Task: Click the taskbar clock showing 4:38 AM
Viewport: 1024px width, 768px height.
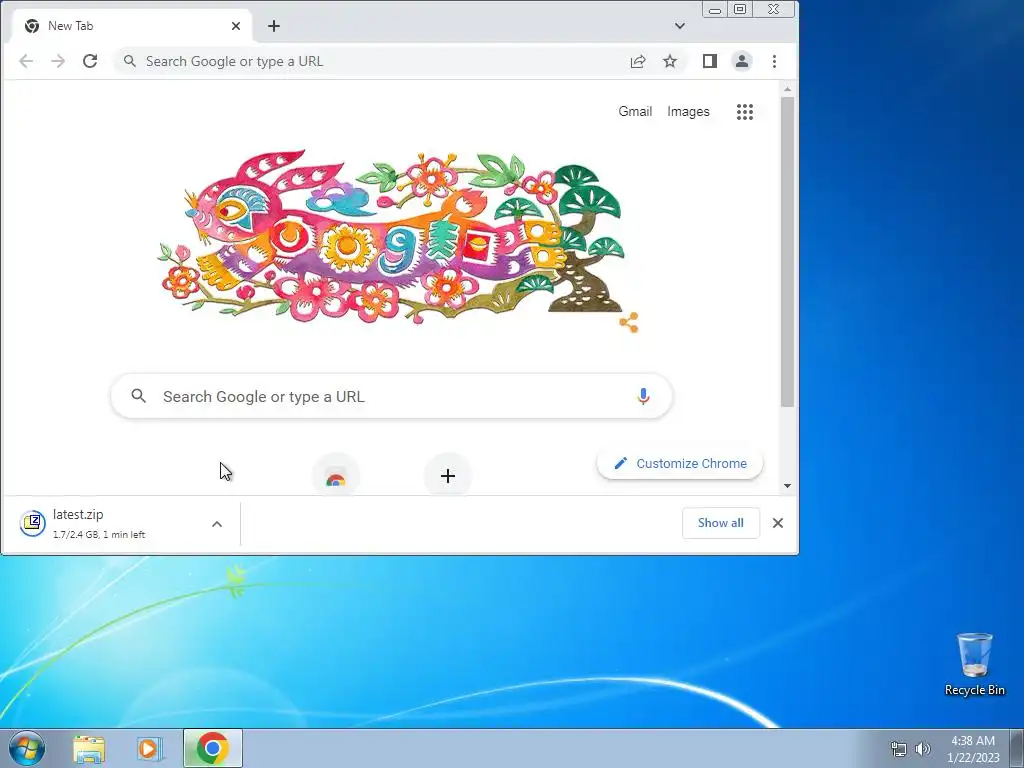Action: click(973, 749)
